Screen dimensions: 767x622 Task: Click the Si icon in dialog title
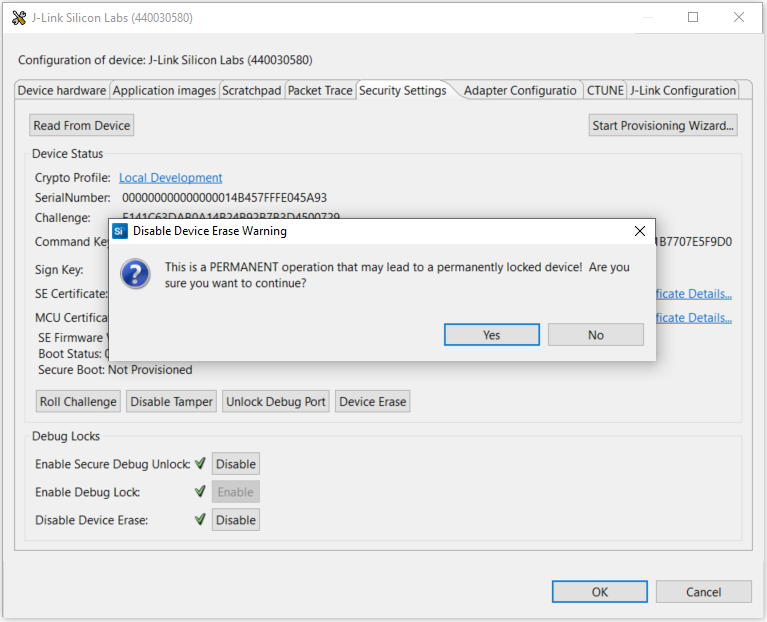pos(120,231)
